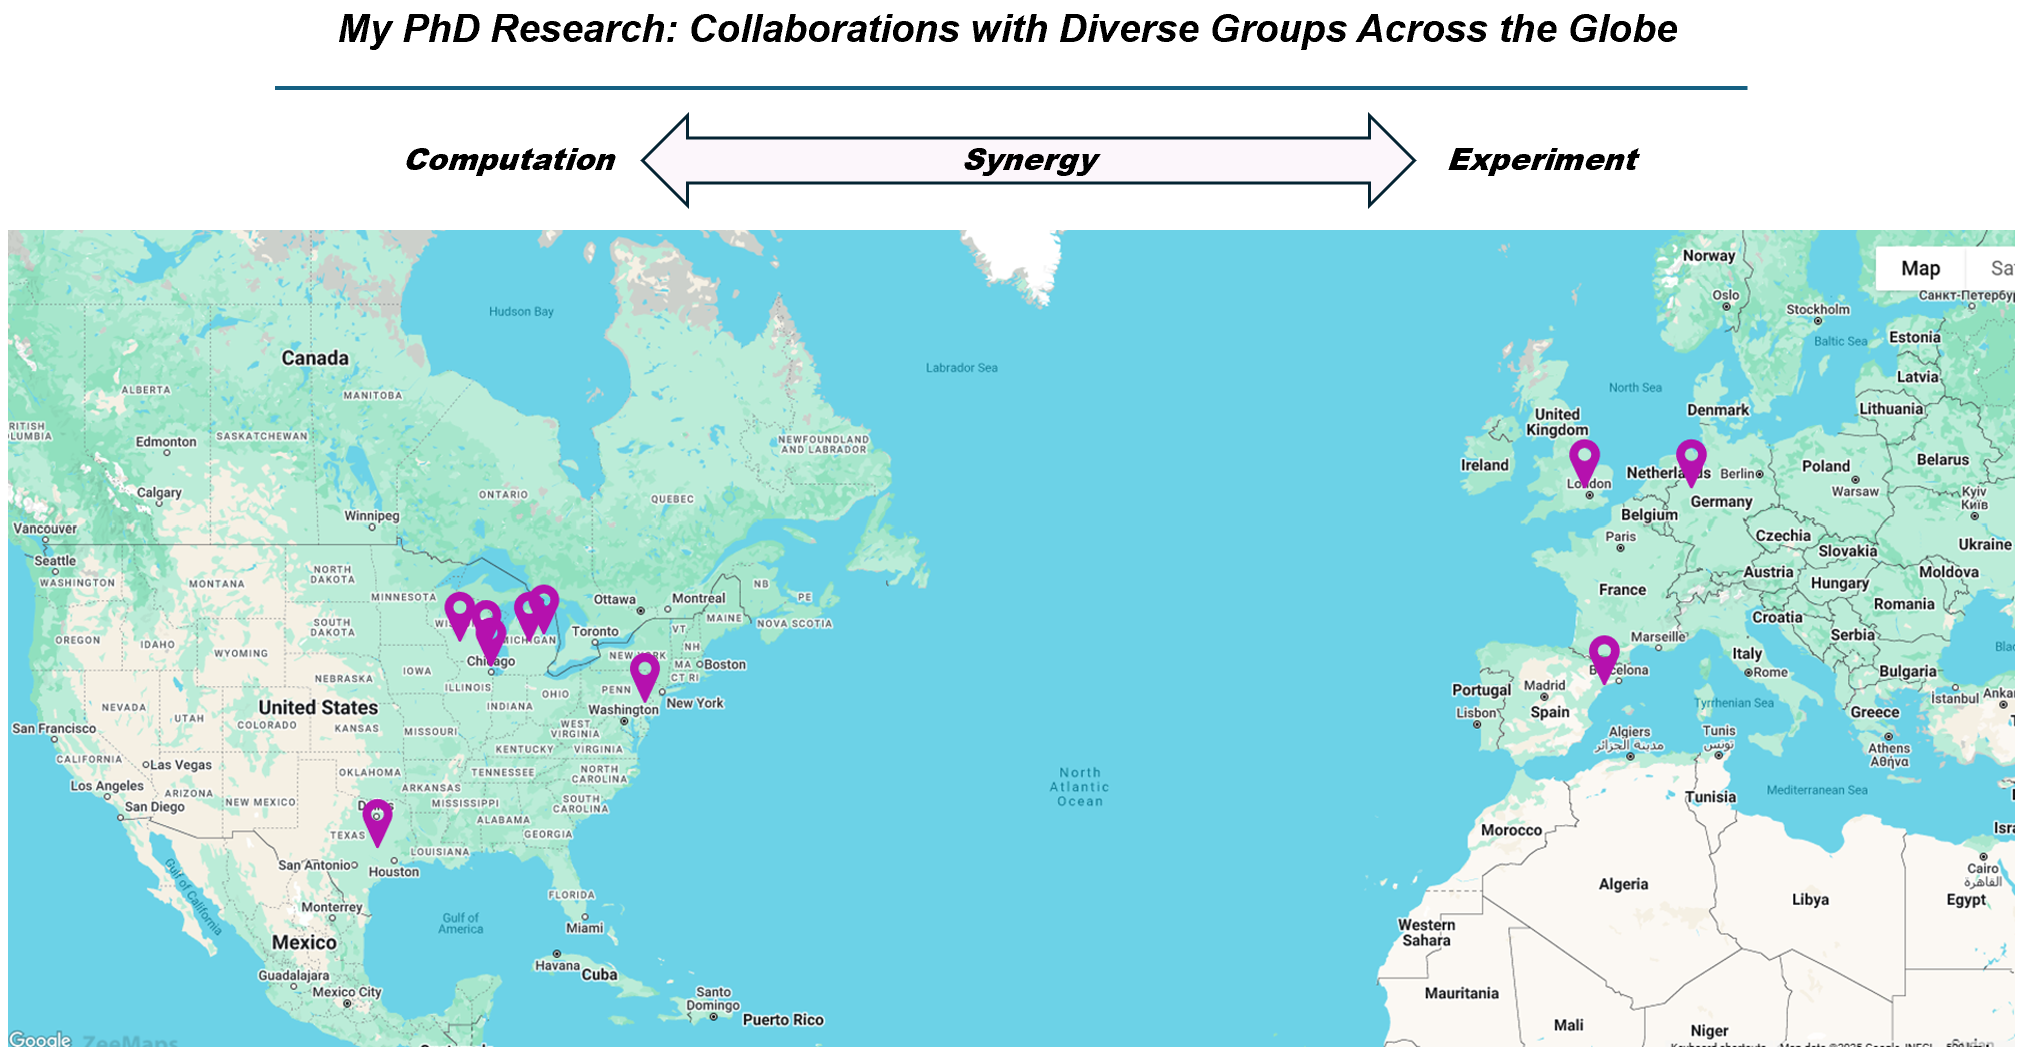This screenshot has height=1048, width=2024.
Task: Open the pin in Pennsylvania near Washington
Action: [x=645, y=672]
